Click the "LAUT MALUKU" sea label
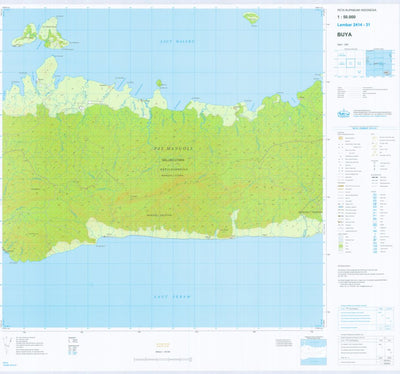Image resolution: width=400 pixels, height=374 pixels. pyautogui.click(x=177, y=42)
